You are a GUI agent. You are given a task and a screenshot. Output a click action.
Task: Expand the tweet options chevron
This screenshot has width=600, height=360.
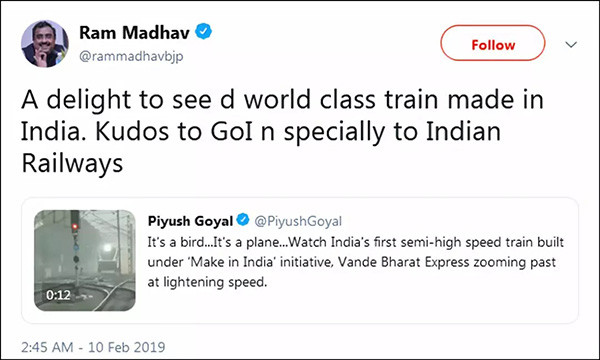coord(571,45)
